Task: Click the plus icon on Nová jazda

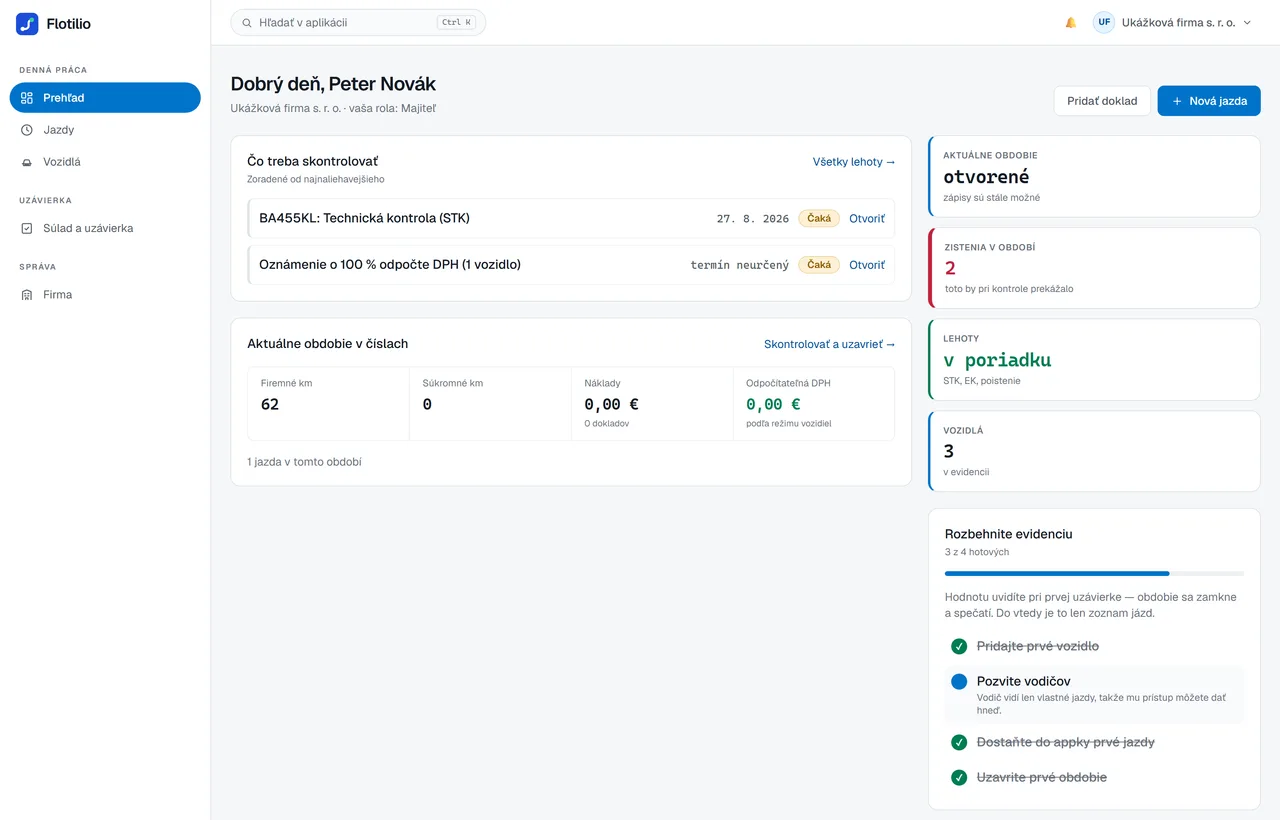Action: (1177, 101)
